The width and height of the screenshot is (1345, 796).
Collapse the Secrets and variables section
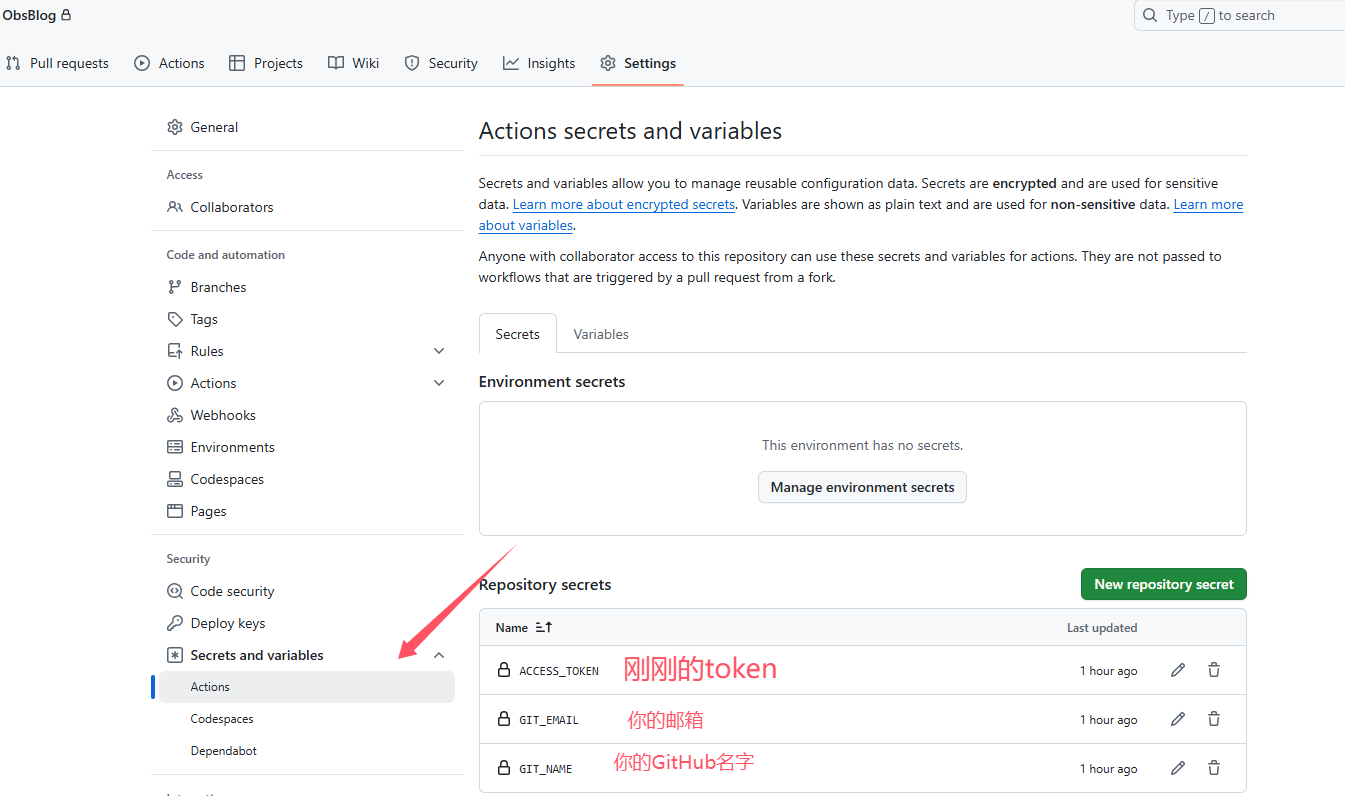tap(439, 655)
